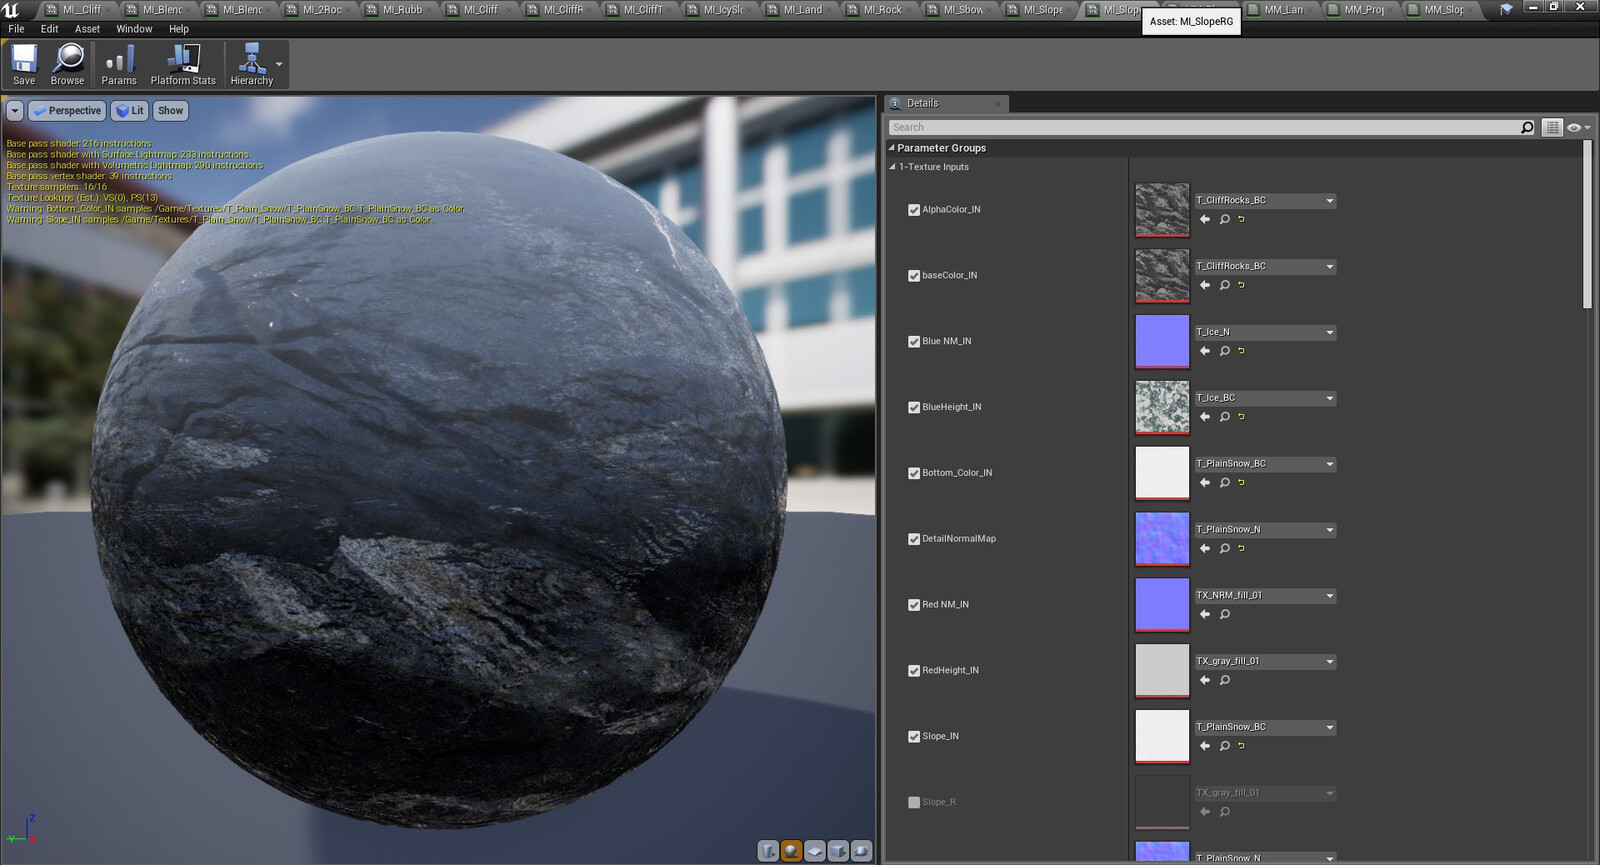Save the material instance with Save icon

24,65
